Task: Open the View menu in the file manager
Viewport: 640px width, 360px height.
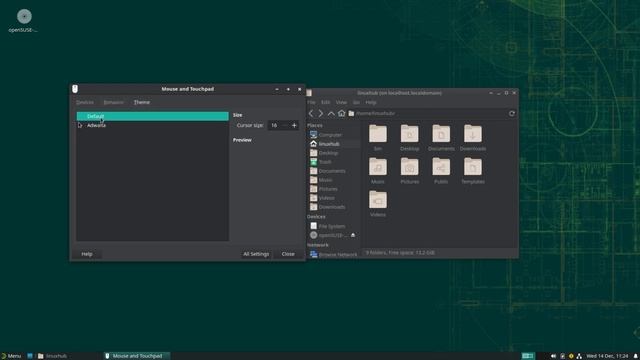Action: pos(341,102)
